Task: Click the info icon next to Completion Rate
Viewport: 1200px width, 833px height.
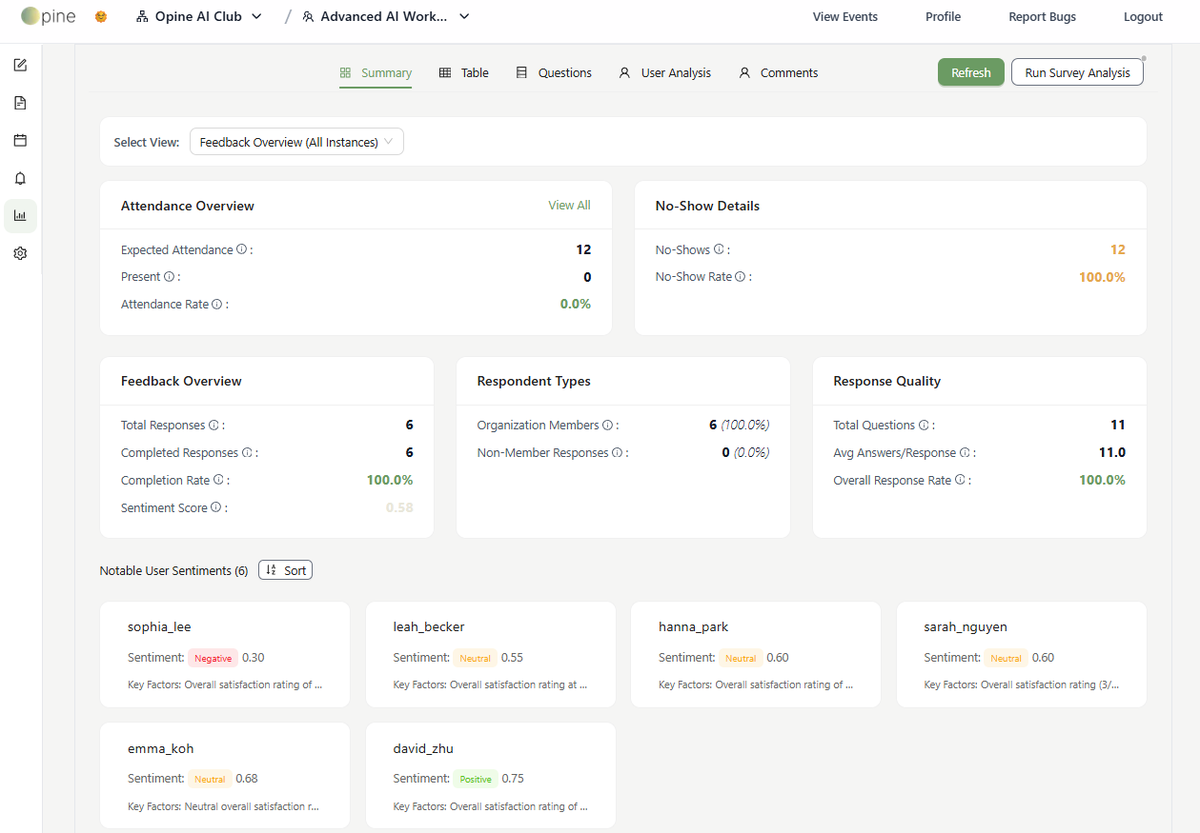Action: [x=218, y=480]
